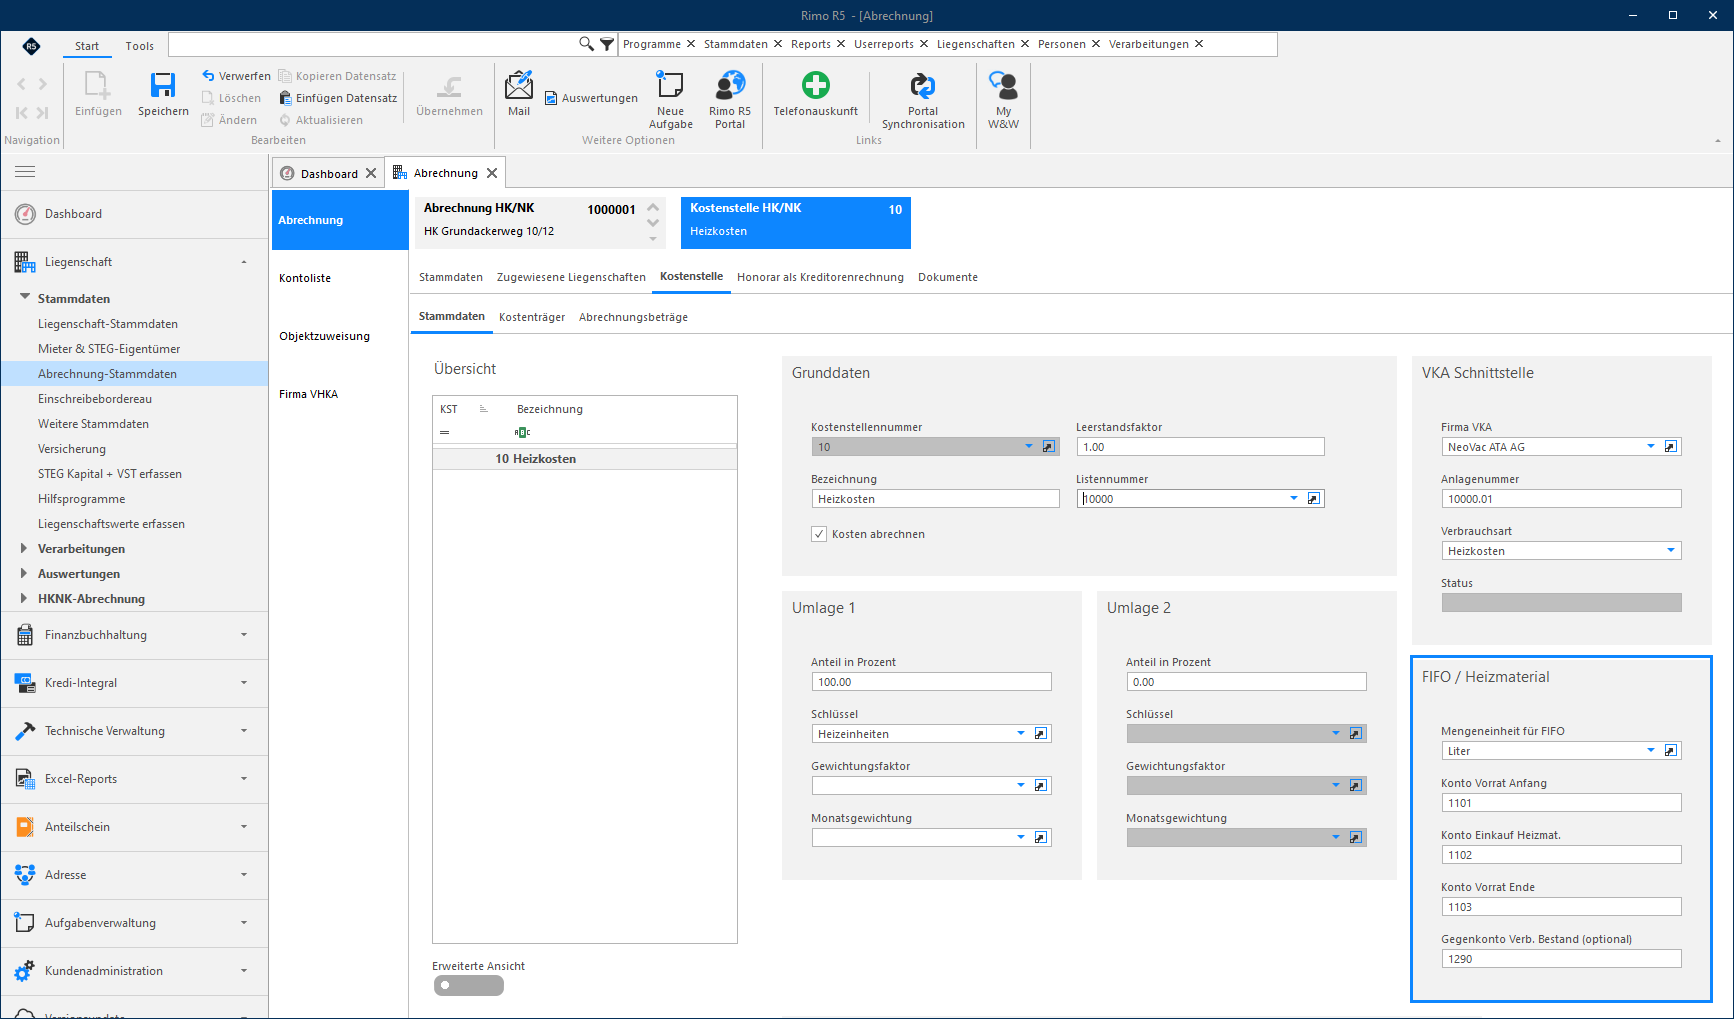
Task: Click the Konto Vorrat Anfang field
Action: tap(1561, 803)
